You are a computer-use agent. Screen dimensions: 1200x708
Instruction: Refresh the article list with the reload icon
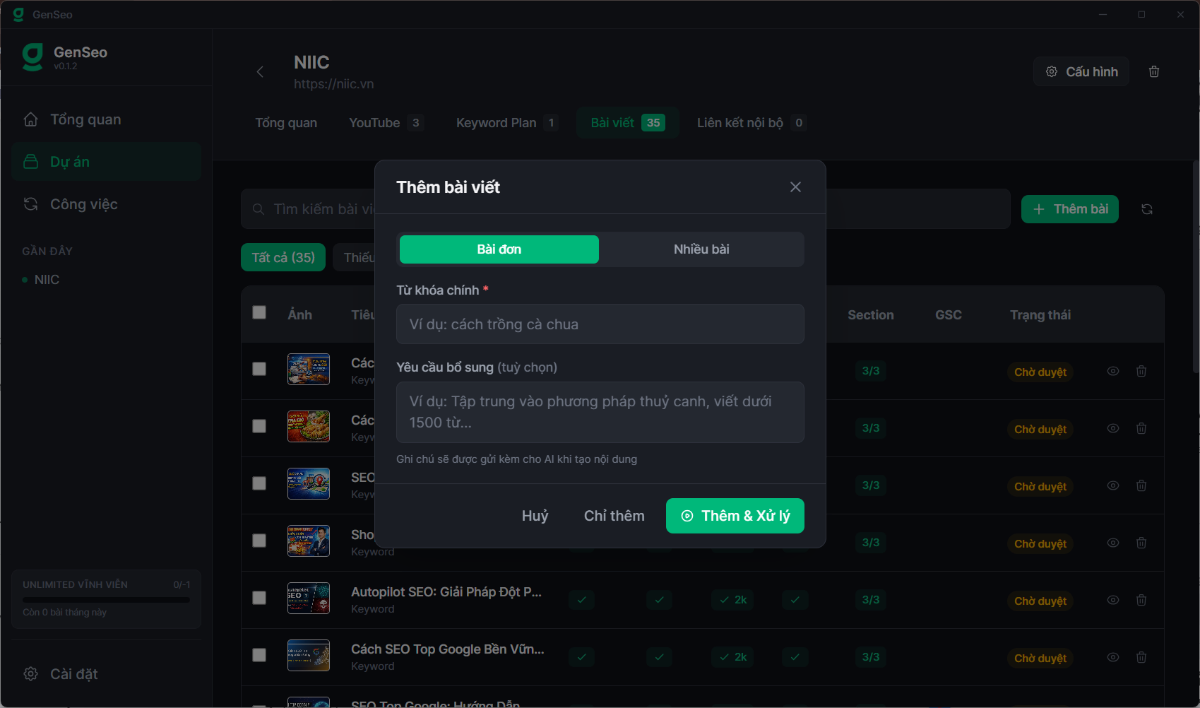click(x=1146, y=209)
